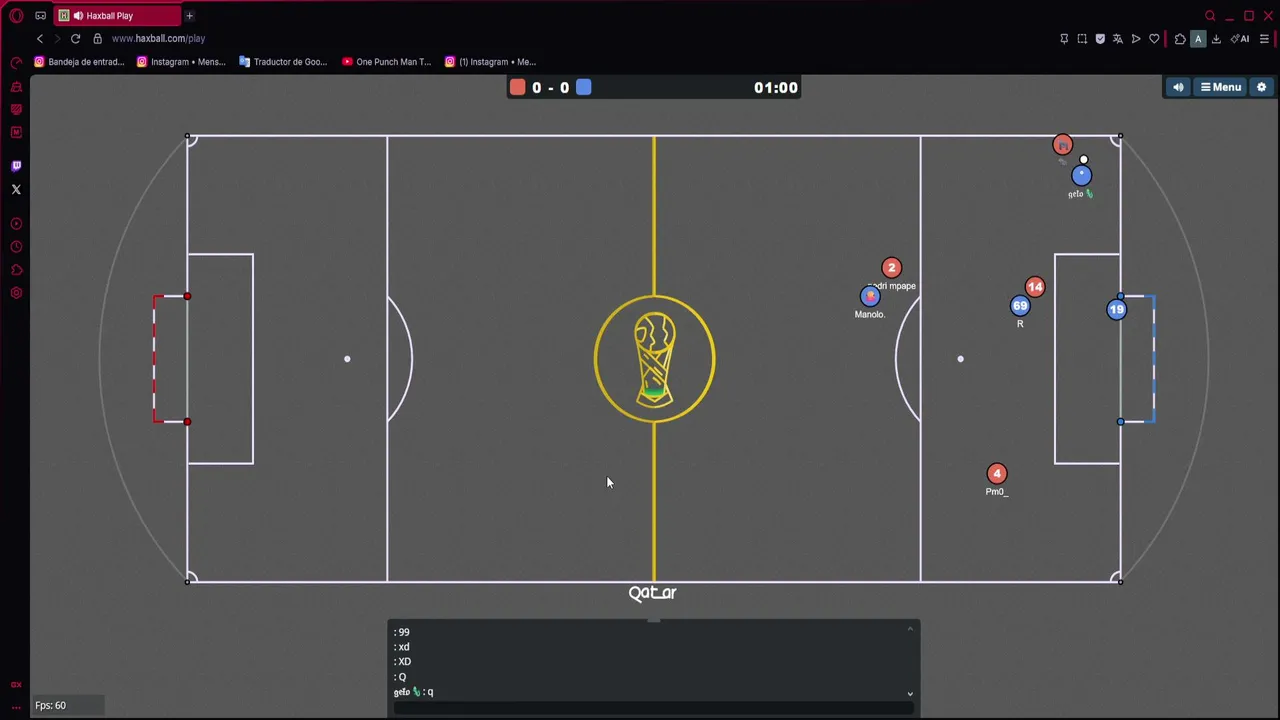Open Haxball settings gear button
Image resolution: width=1280 pixels, height=720 pixels.
(1262, 87)
